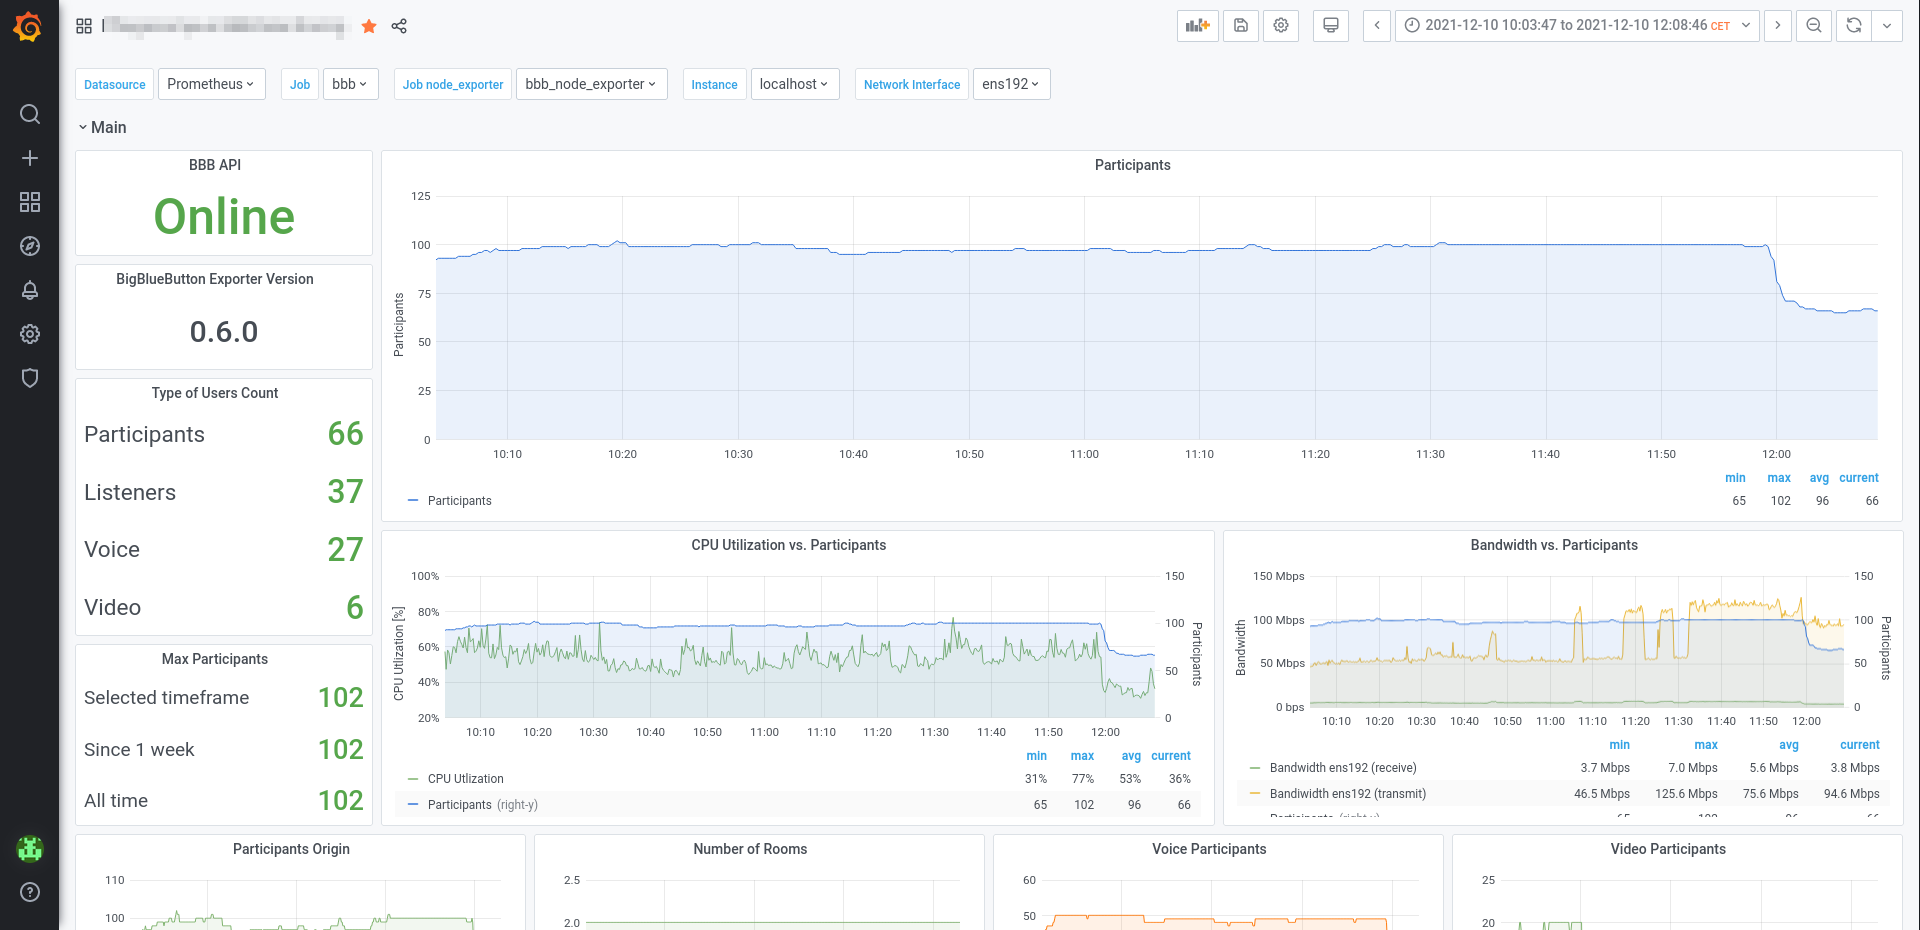
Task: Click CPU Utlization legend color line
Action: pyautogui.click(x=413, y=779)
